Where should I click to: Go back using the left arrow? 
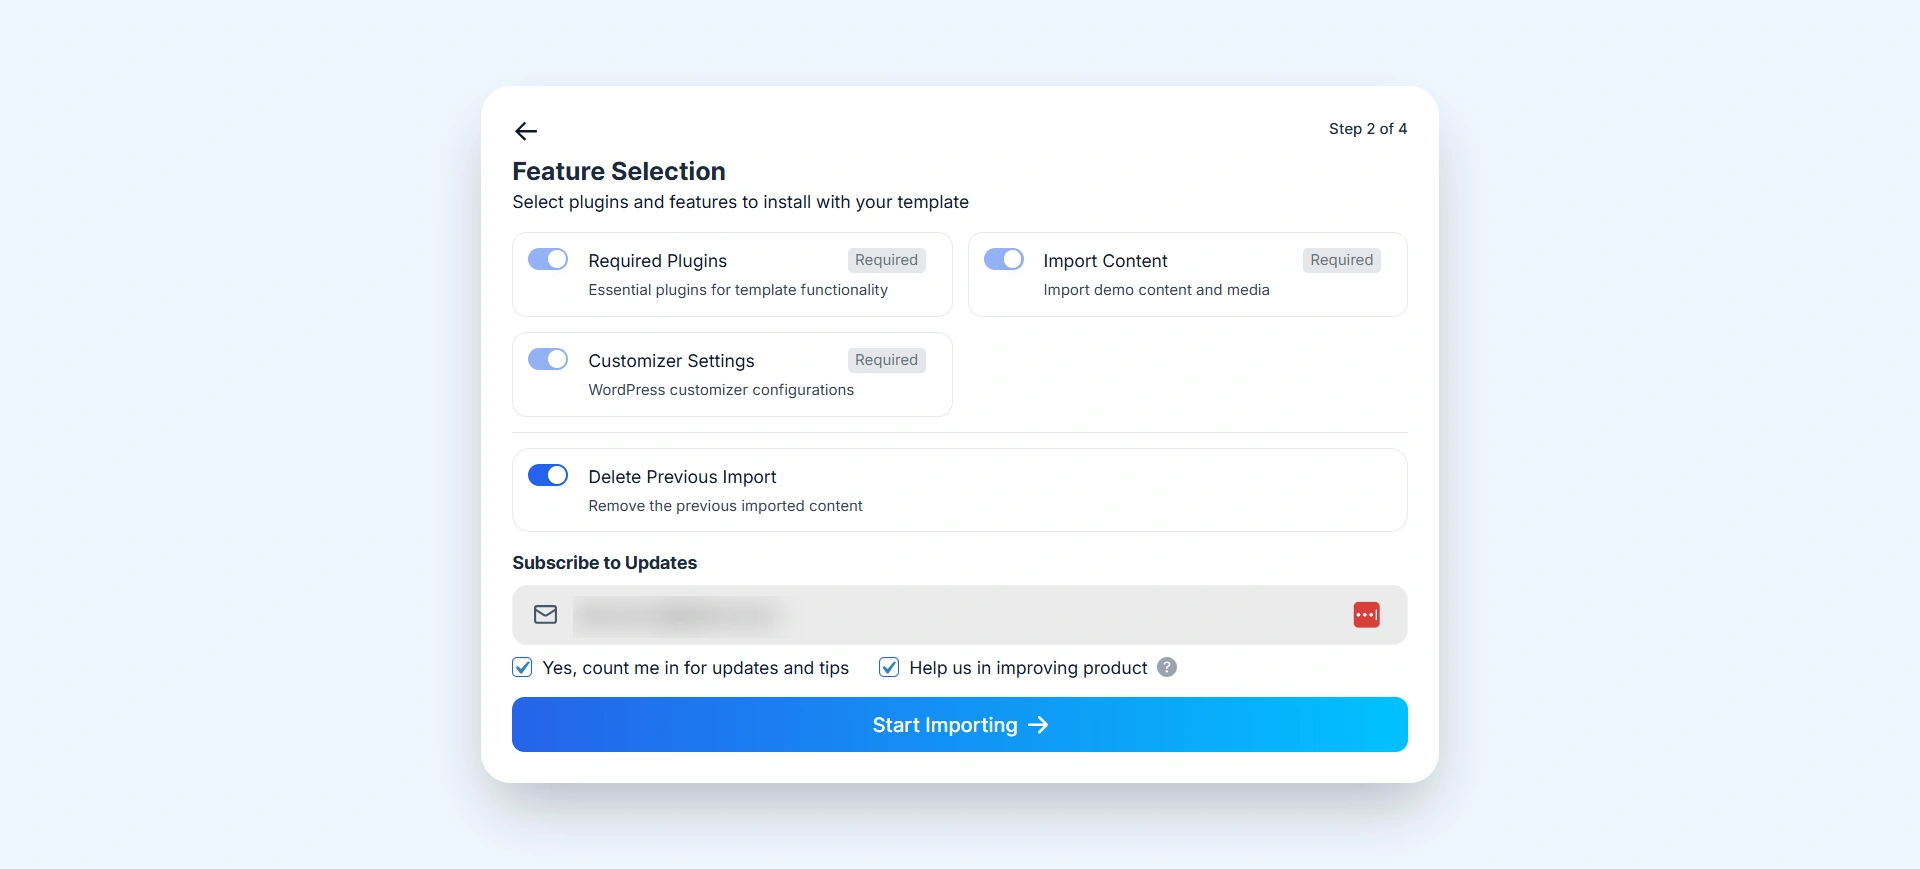[x=526, y=131]
